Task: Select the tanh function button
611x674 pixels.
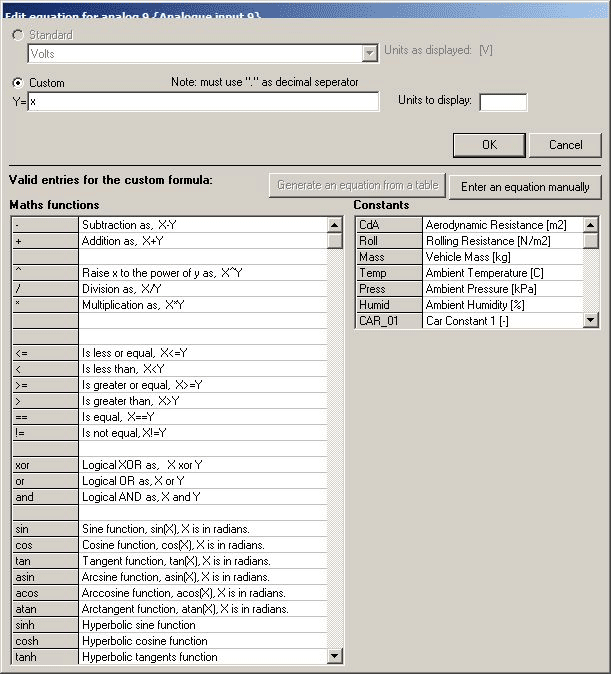Action: [x=45, y=657]
